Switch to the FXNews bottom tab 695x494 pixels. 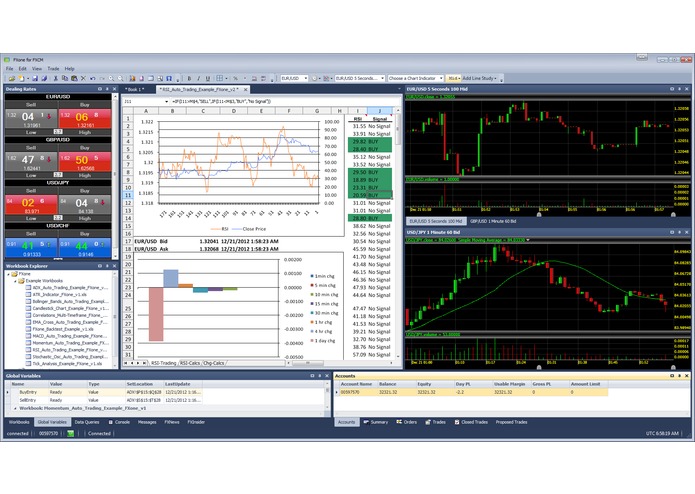click(x=172, y=422)
